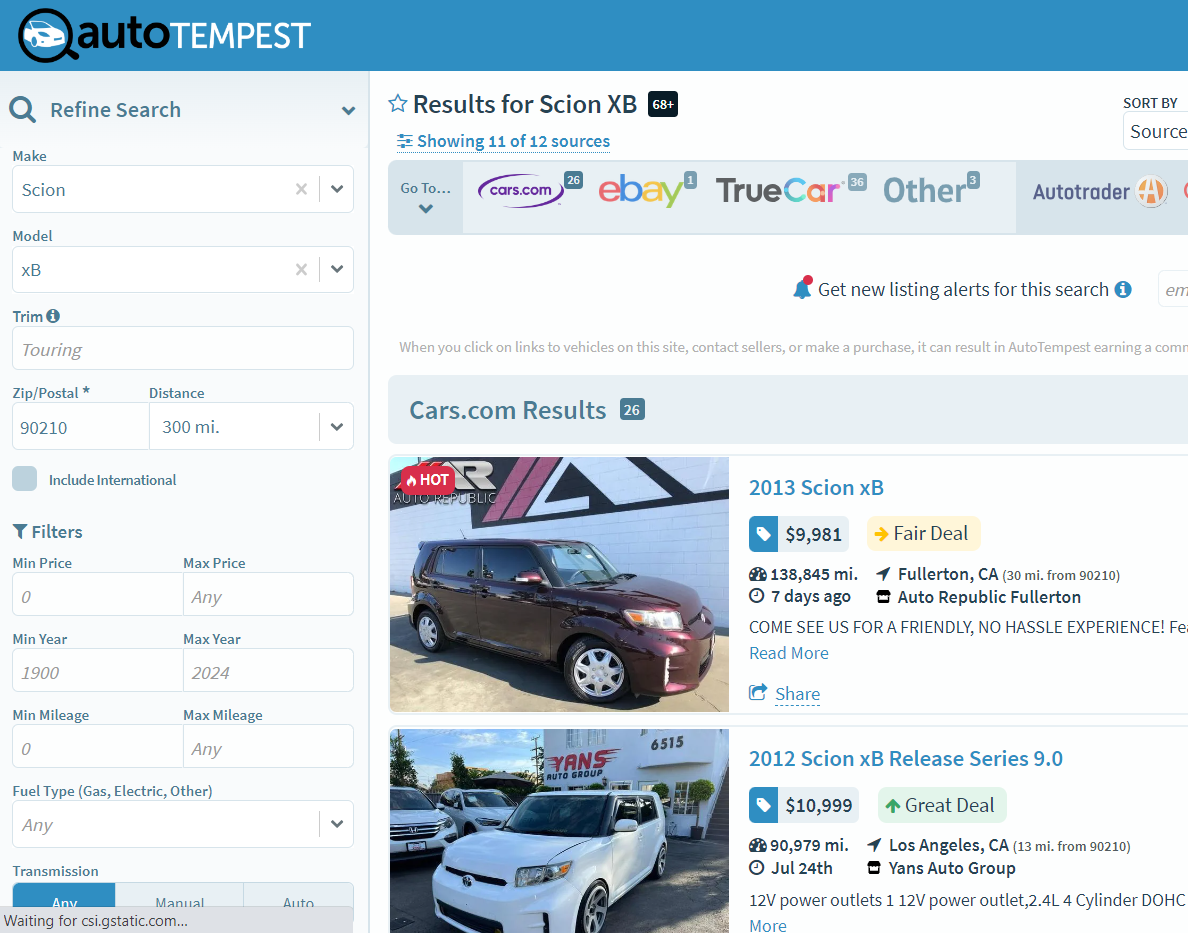
Task: Select the TrueCar source icon
Action: [x=780, y=190]
